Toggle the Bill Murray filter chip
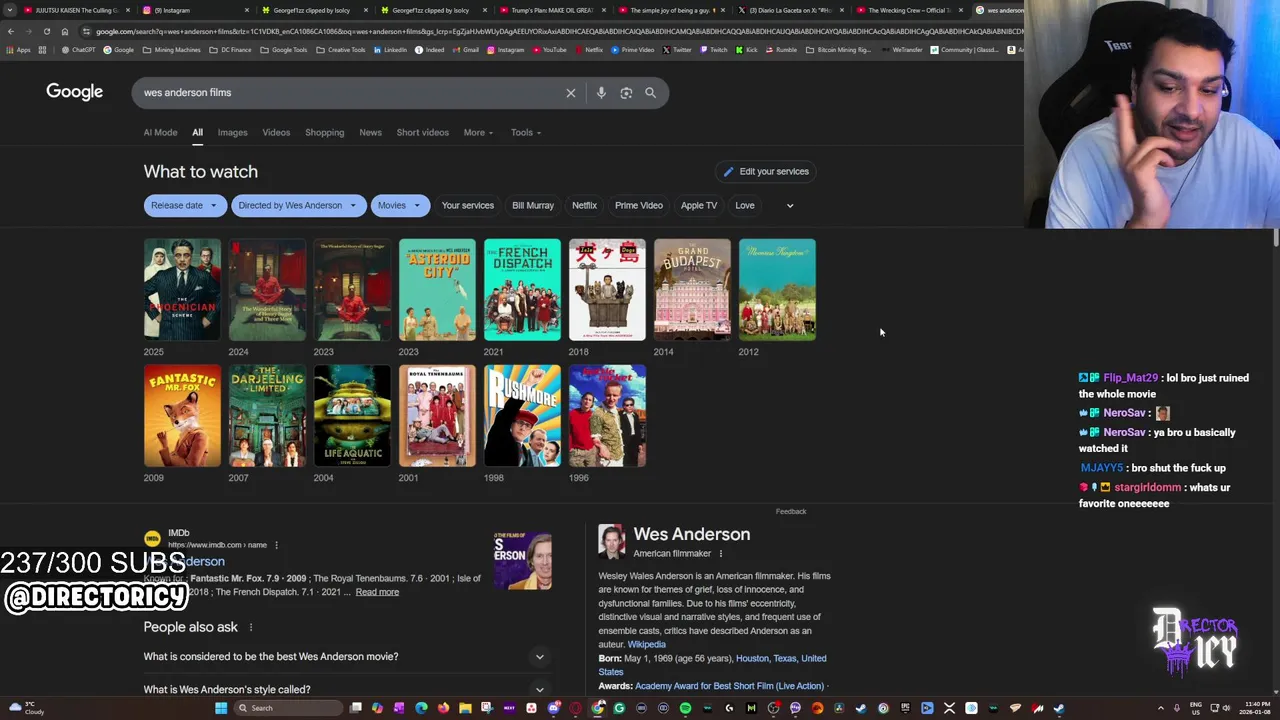This screenshot has width=1280, height=720. [x=533, y=206]
